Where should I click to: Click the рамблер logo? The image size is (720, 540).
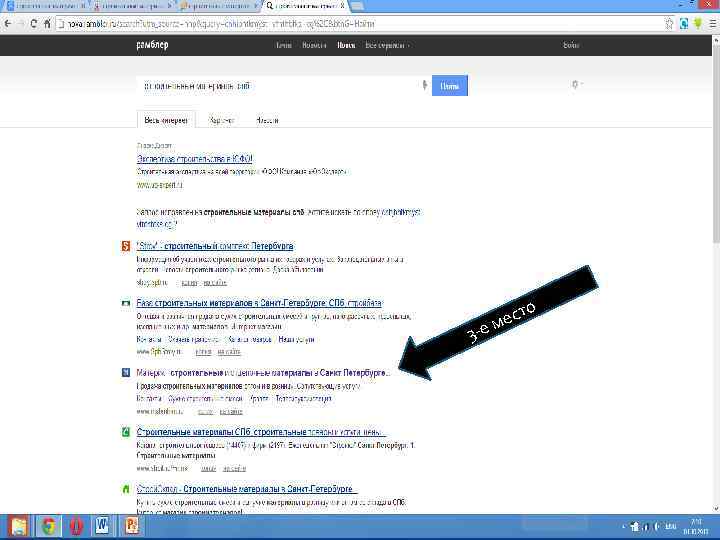coord(152,45)
